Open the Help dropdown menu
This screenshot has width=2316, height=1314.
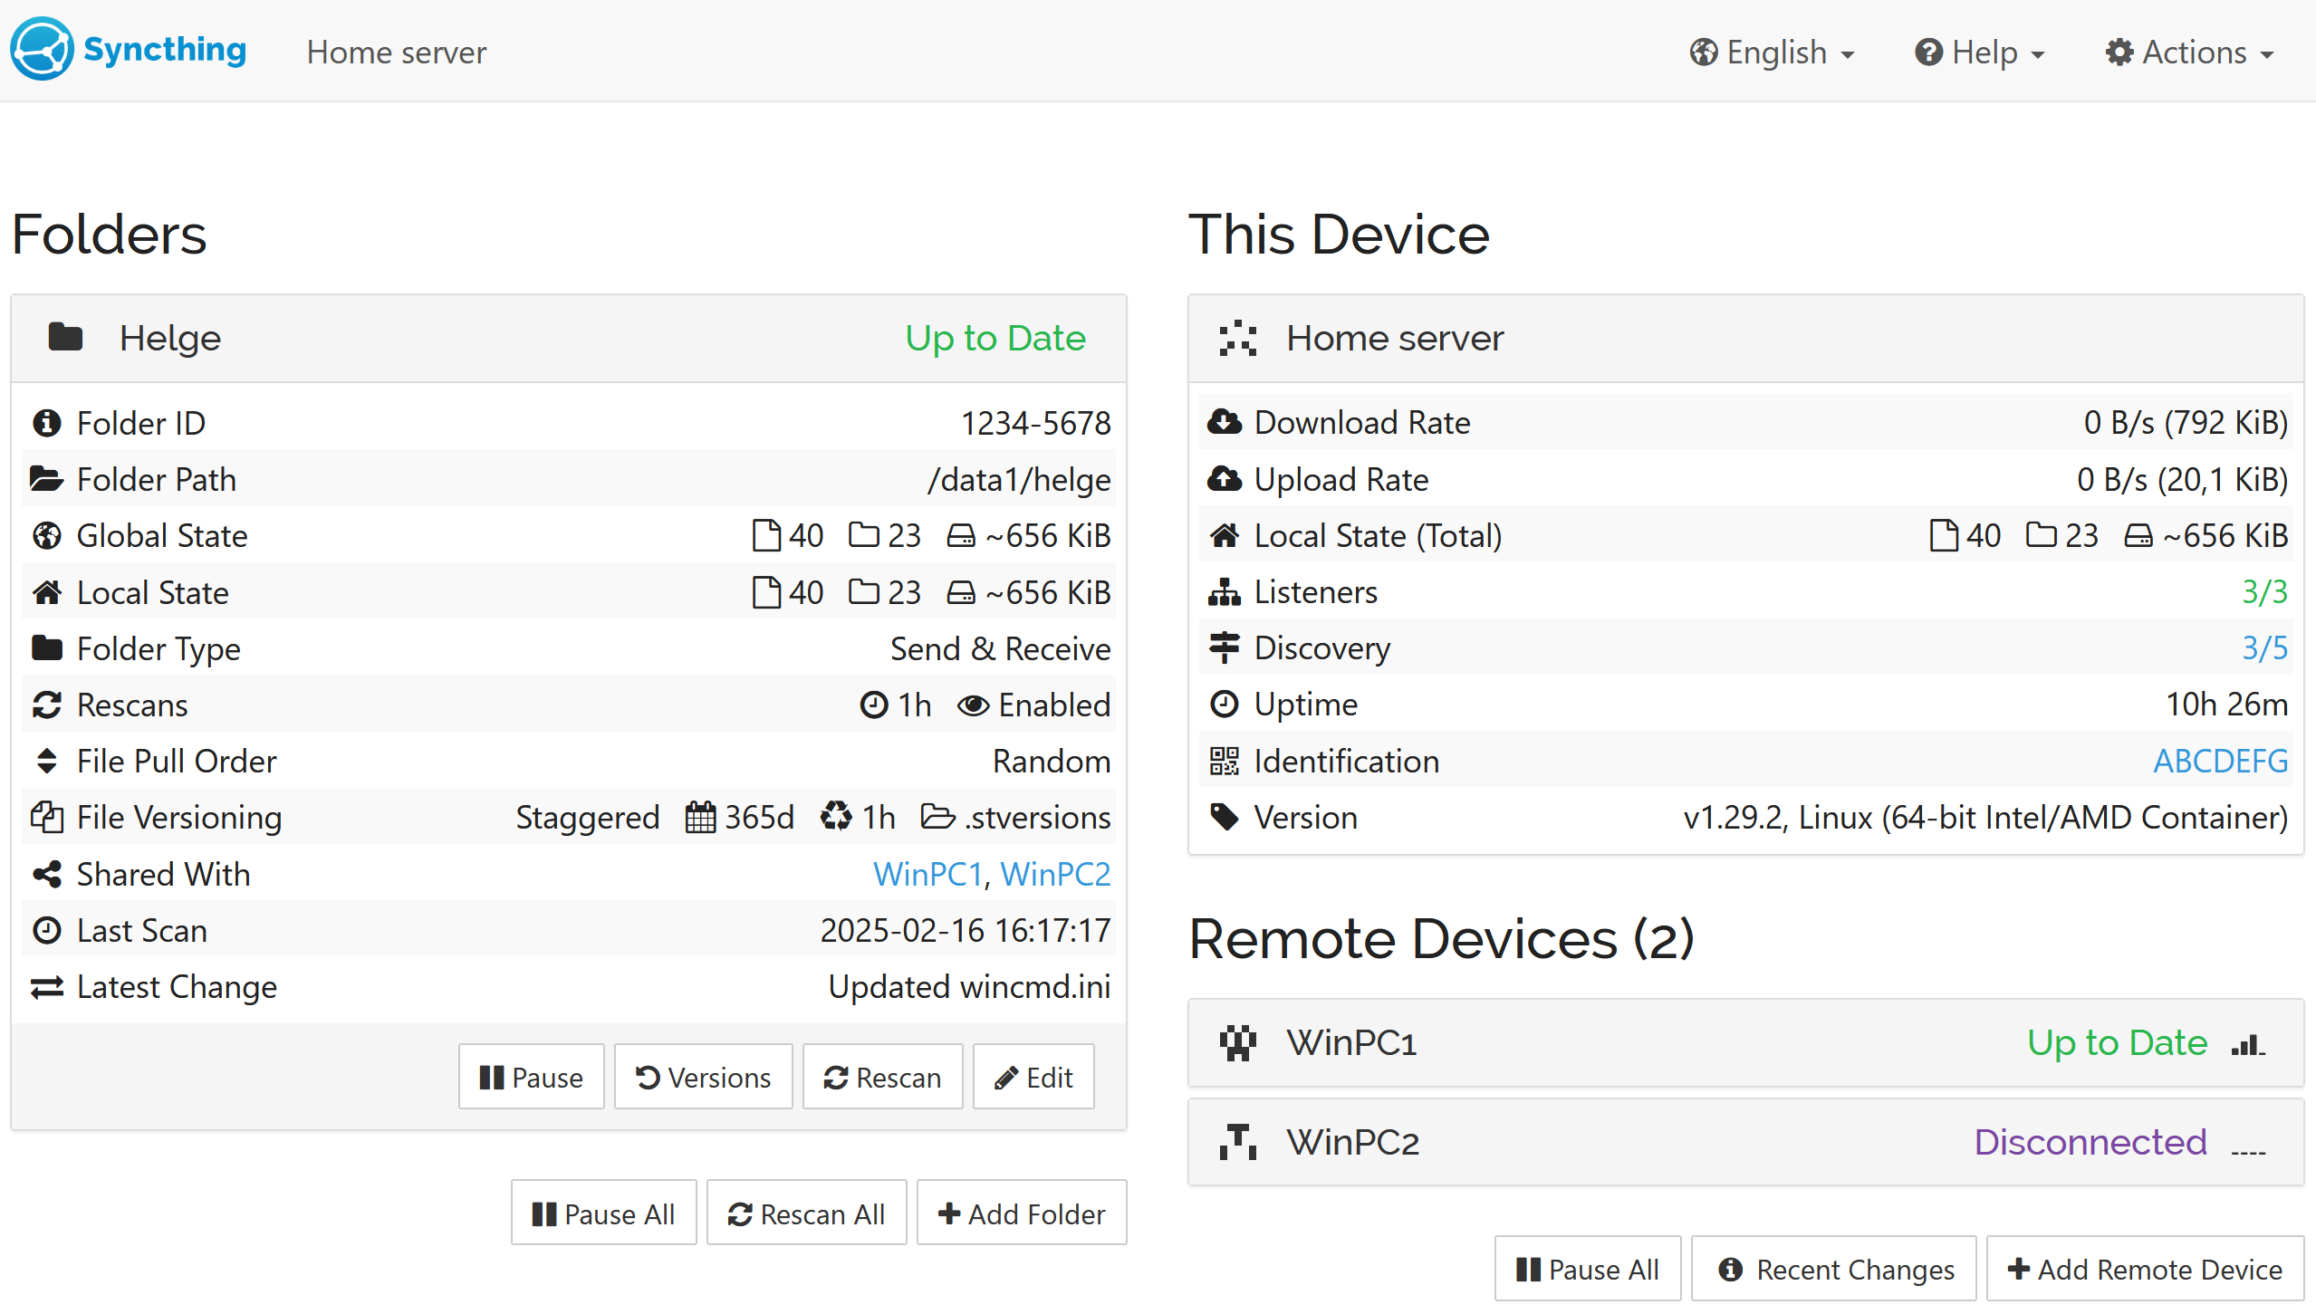pyautogui.click(x=1980, y=52)
